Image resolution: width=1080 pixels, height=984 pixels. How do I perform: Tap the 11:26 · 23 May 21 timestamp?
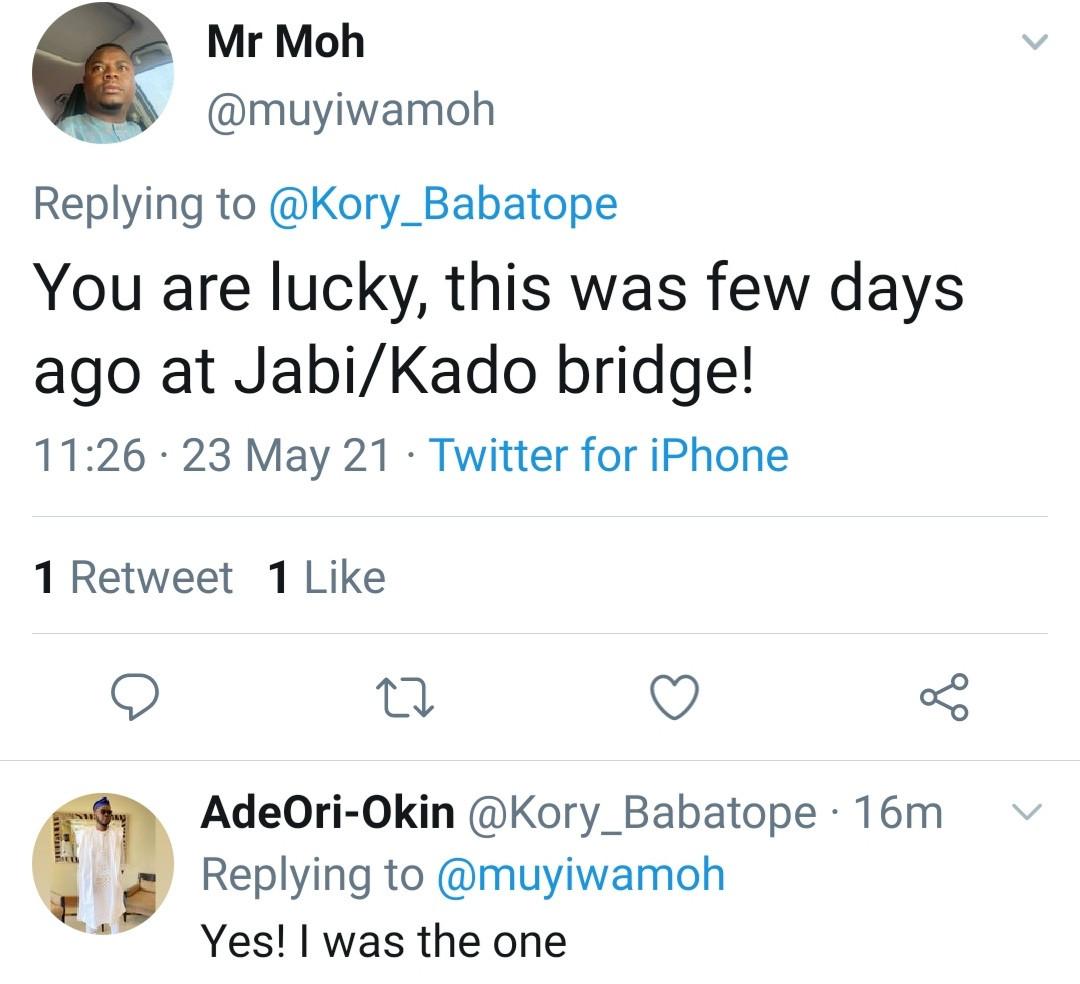click(x=211, y=456)
